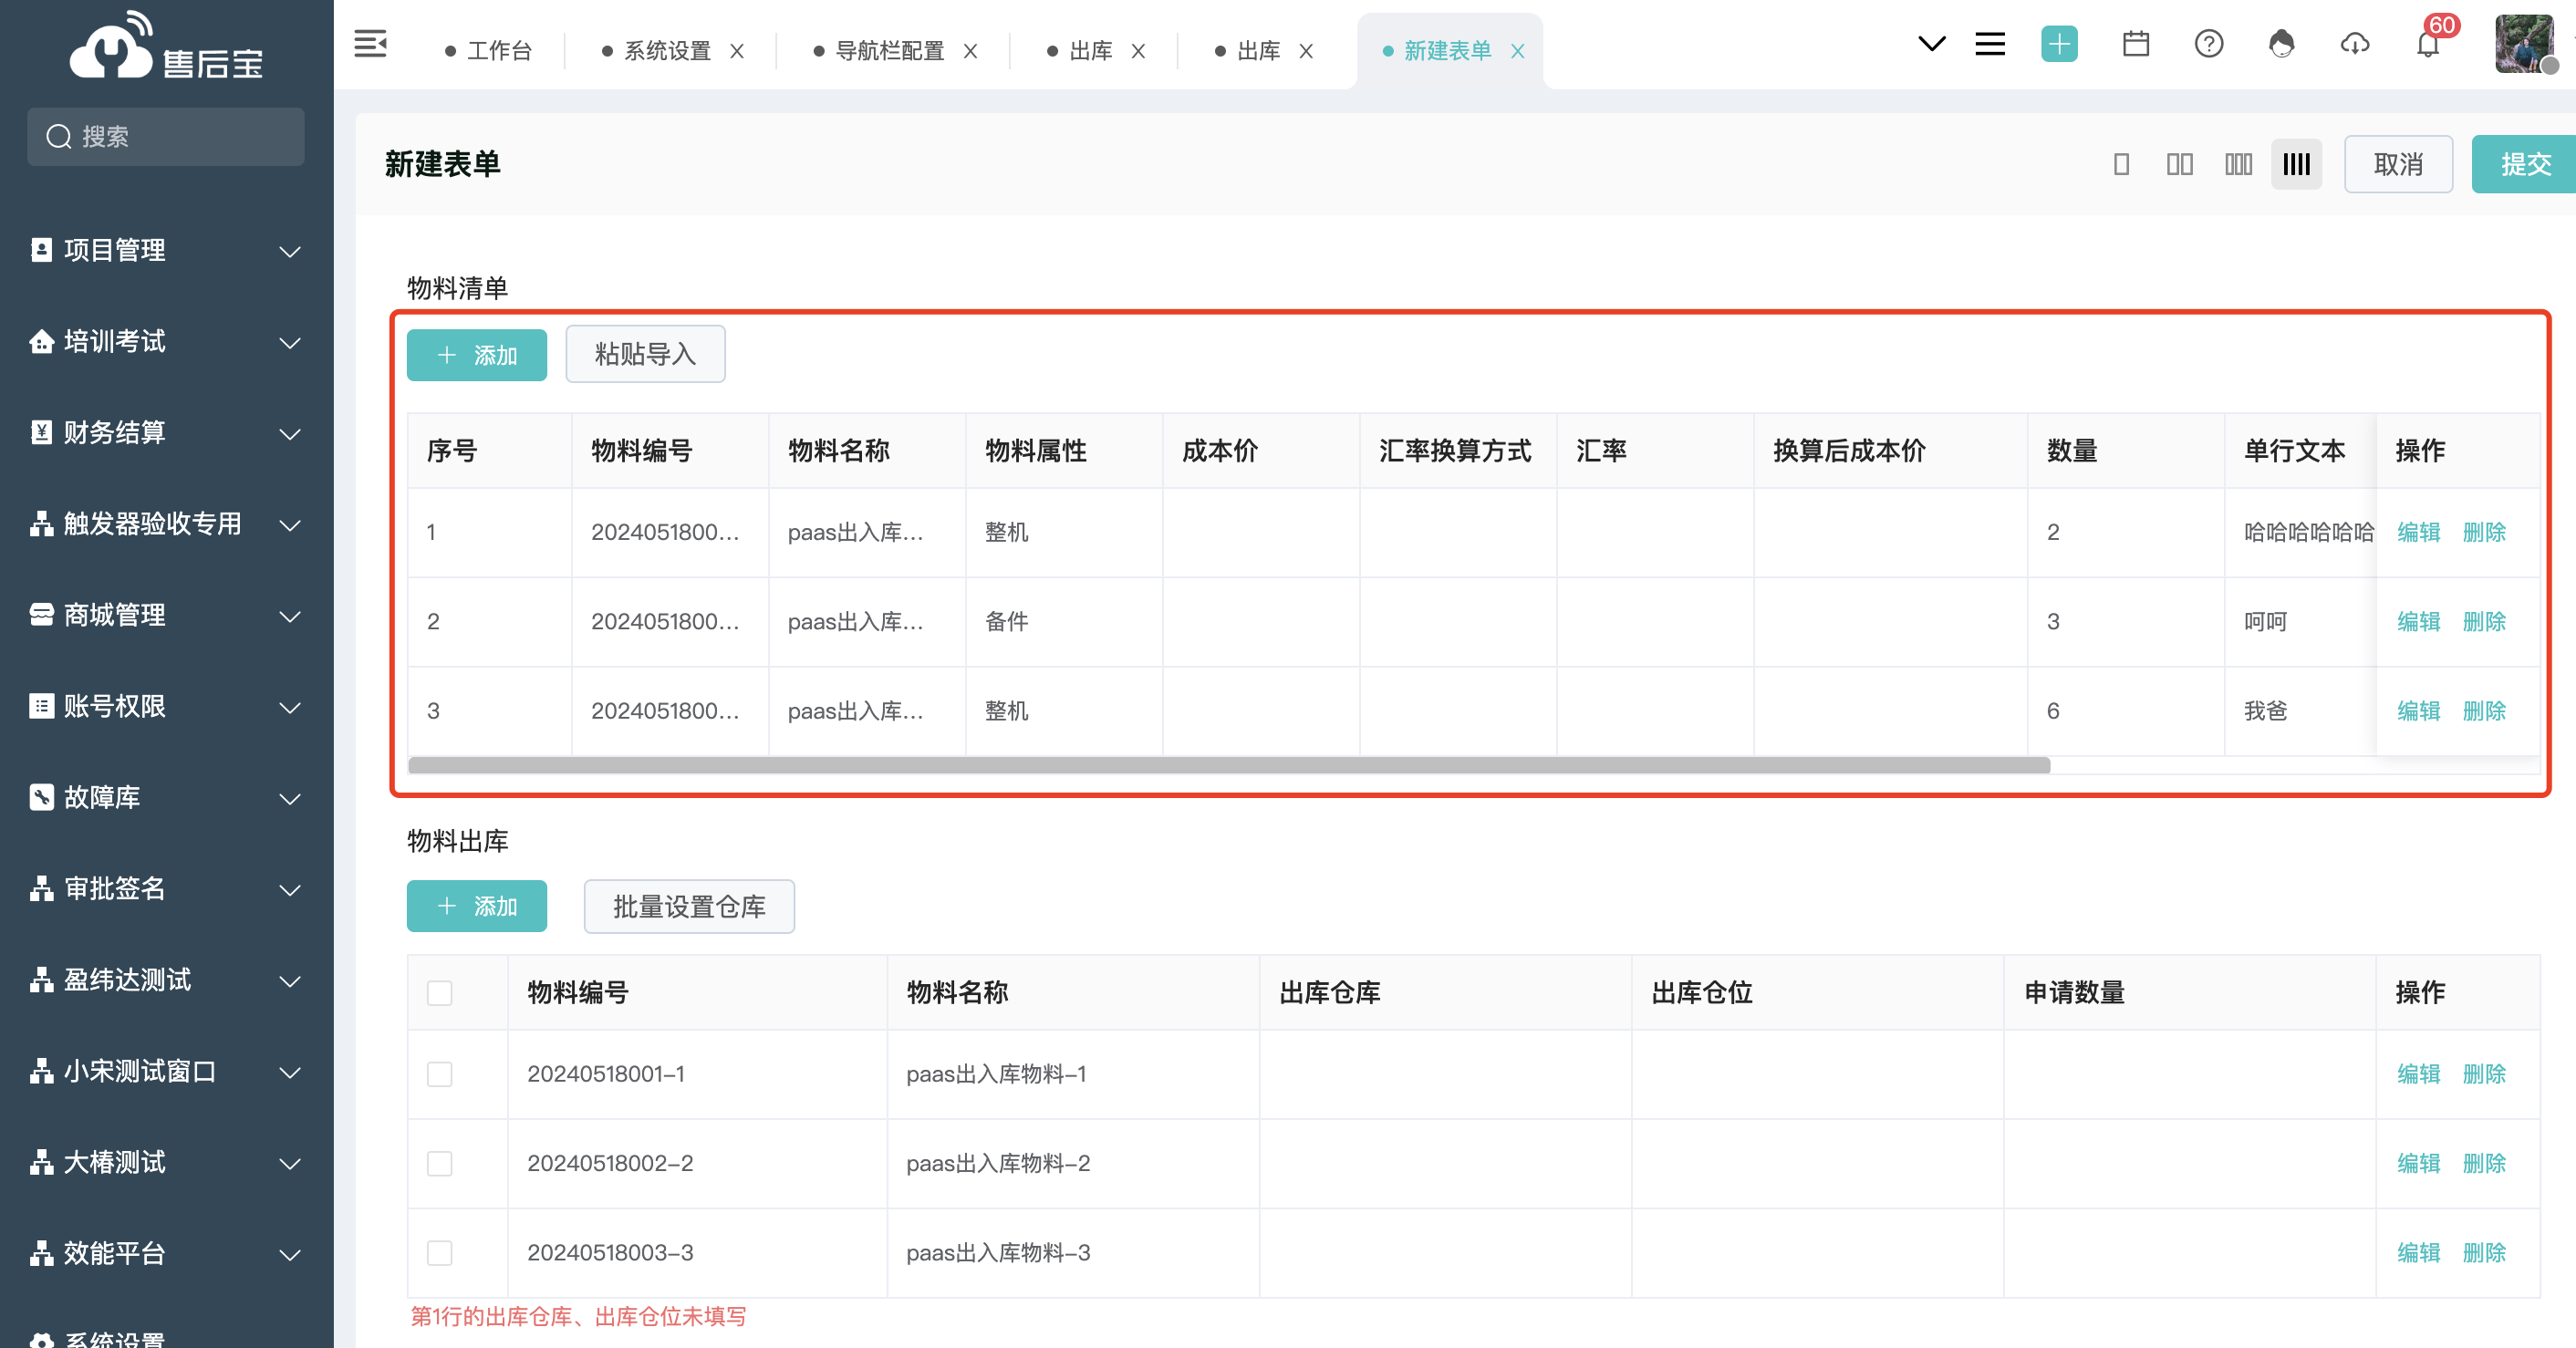This screenshot has height=1348, width=2576.
Task: Edit the paas出入库物料-1 row in 物料出库
Action: click(x=2418, y=1074)
